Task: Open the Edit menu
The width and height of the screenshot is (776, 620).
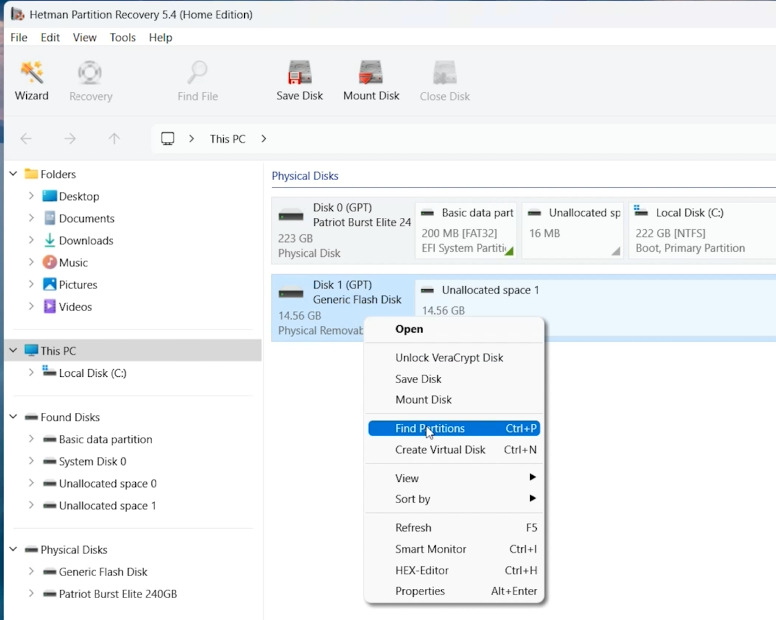Action: point(50,38)
